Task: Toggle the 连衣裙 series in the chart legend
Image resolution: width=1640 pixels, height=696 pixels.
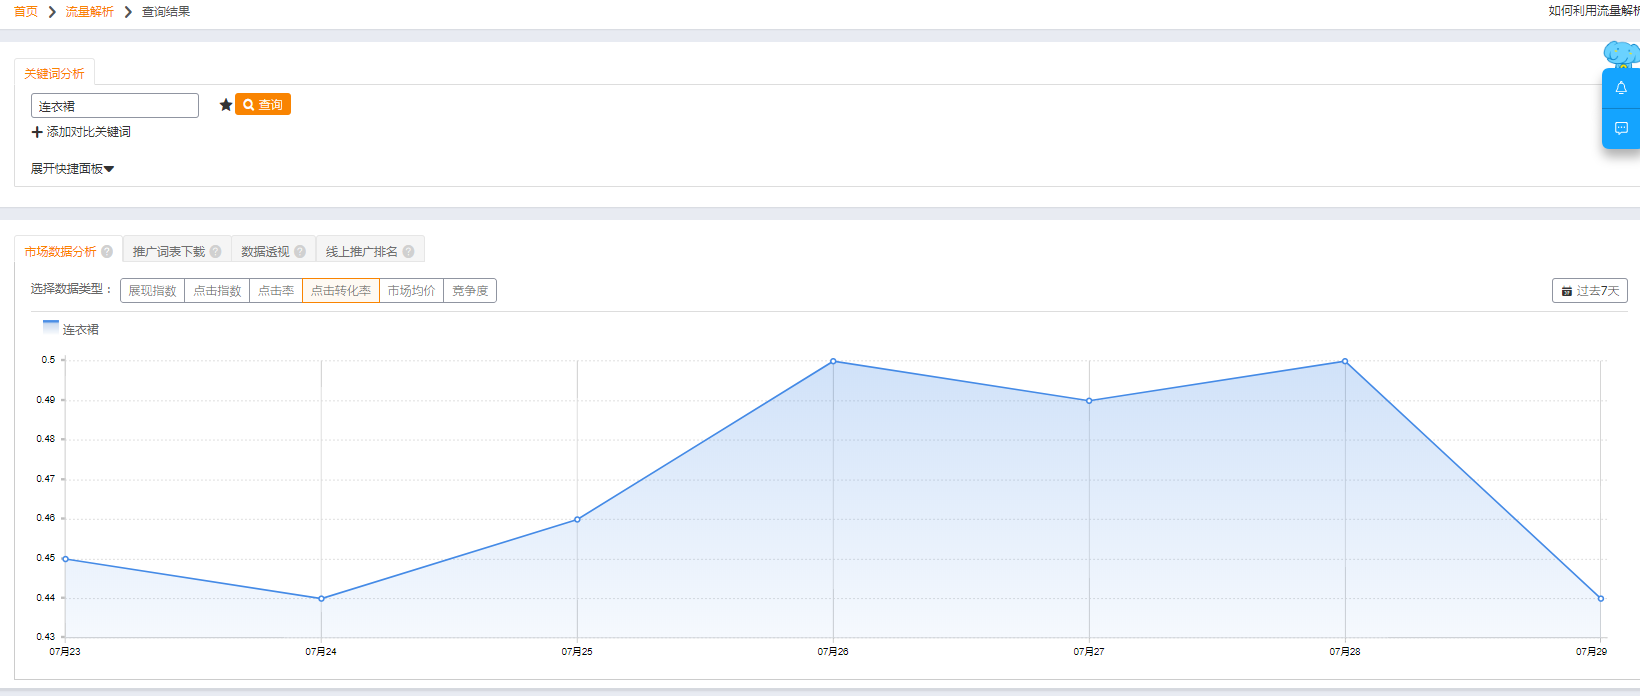Action: pos(71,329)
